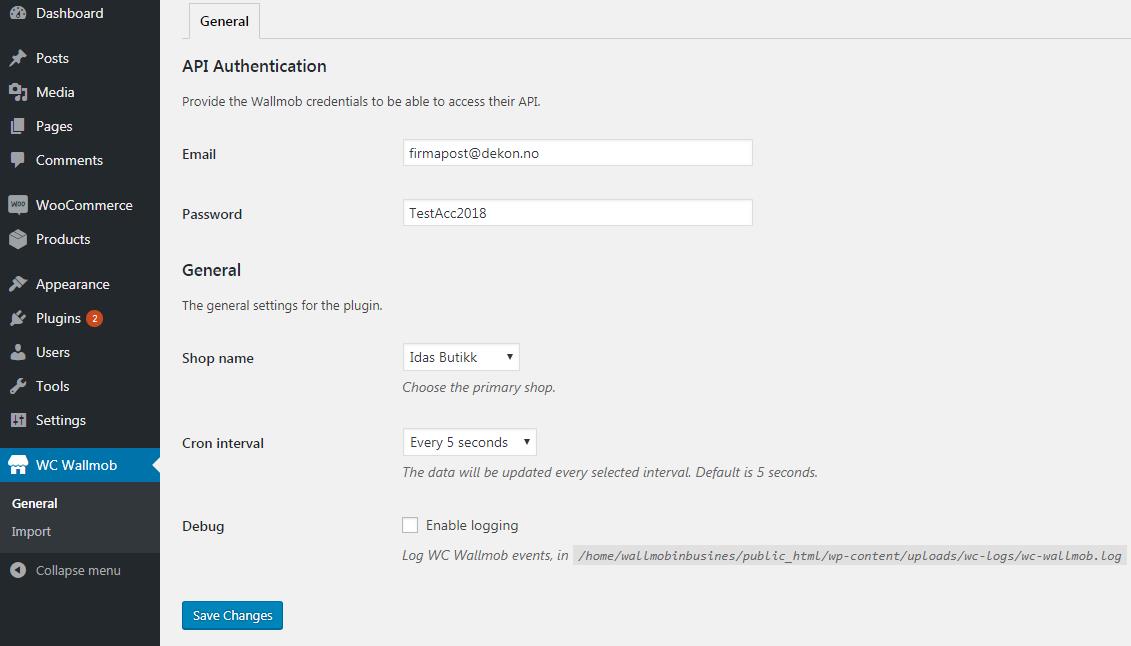
Task: Click the Appearance paintbrush icon
Action: [18, 284]
